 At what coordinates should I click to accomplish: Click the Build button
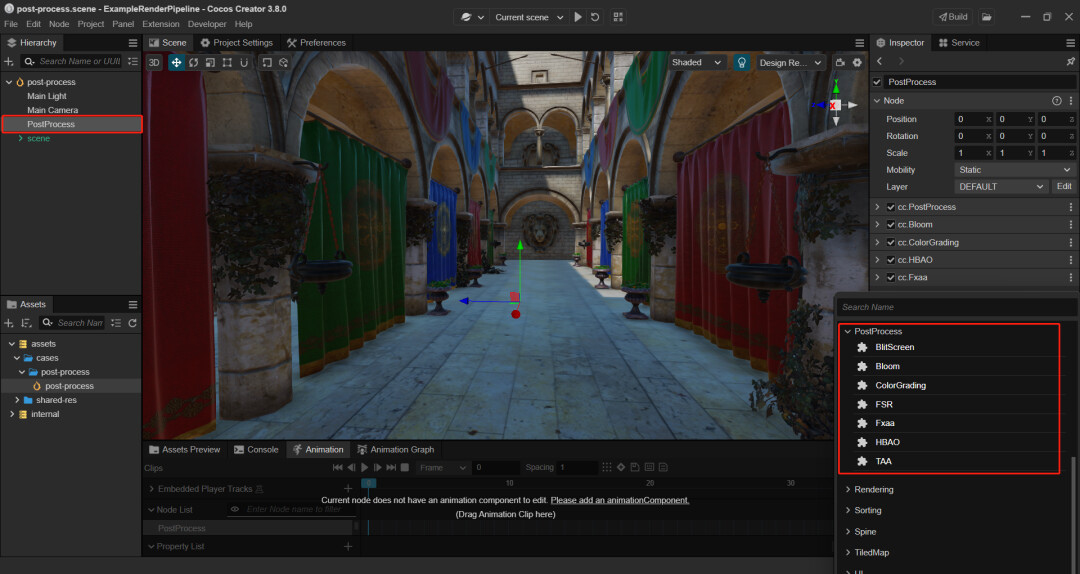coord(951,17)
